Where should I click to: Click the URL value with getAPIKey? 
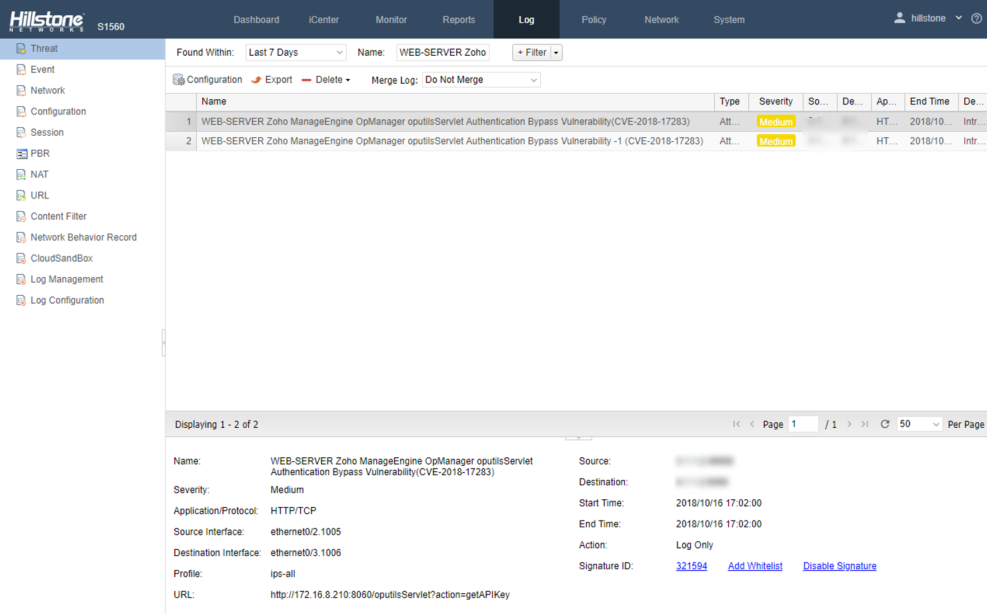coord(390,594)
